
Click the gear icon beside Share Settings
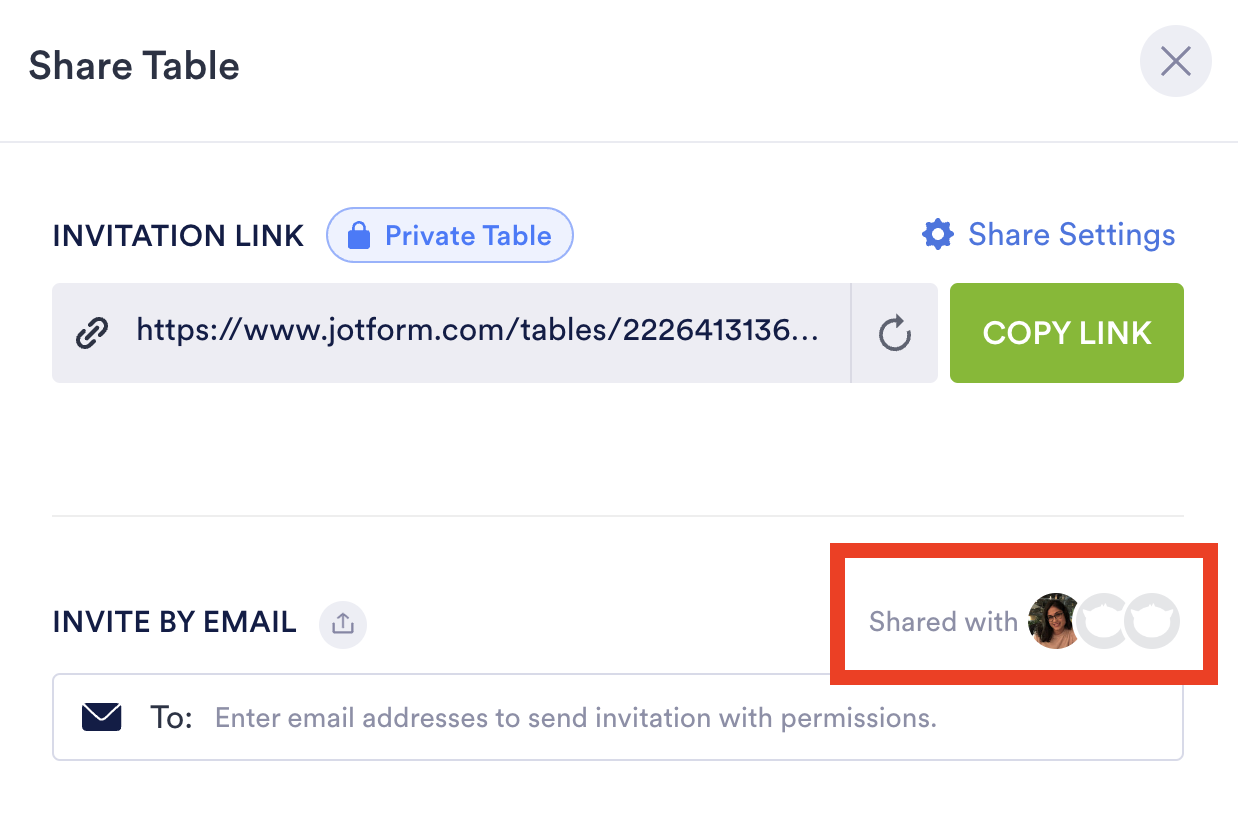pyautogui.click(x=938, y=235)
